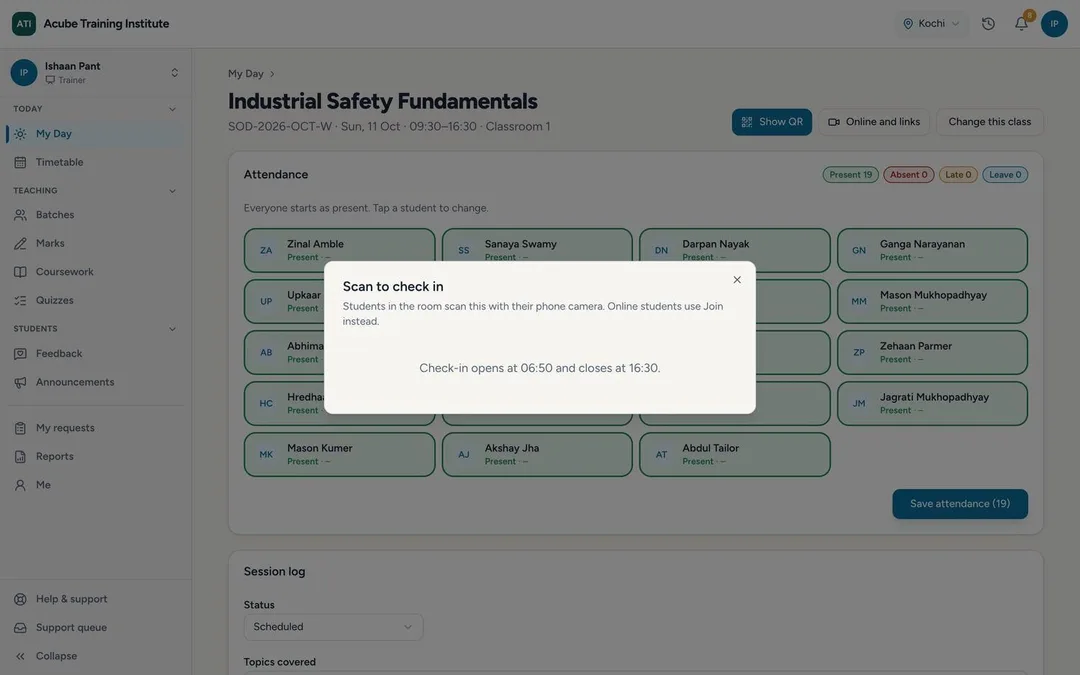Click the My requests clipboard icon

coord(21,428)
